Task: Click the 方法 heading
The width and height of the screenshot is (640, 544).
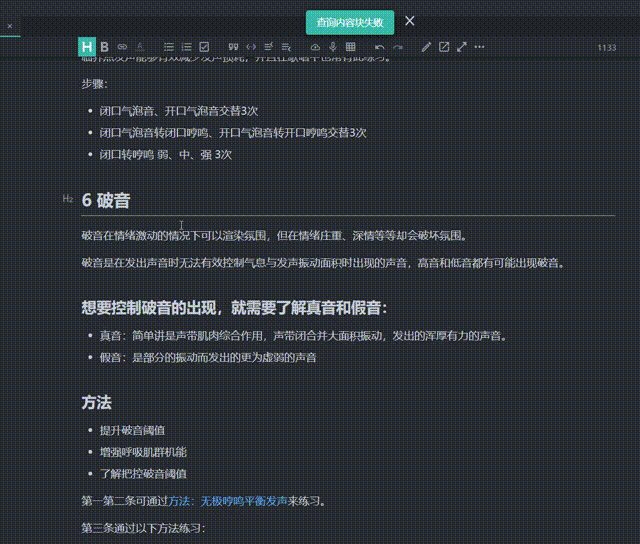Action: coord(97,403)
